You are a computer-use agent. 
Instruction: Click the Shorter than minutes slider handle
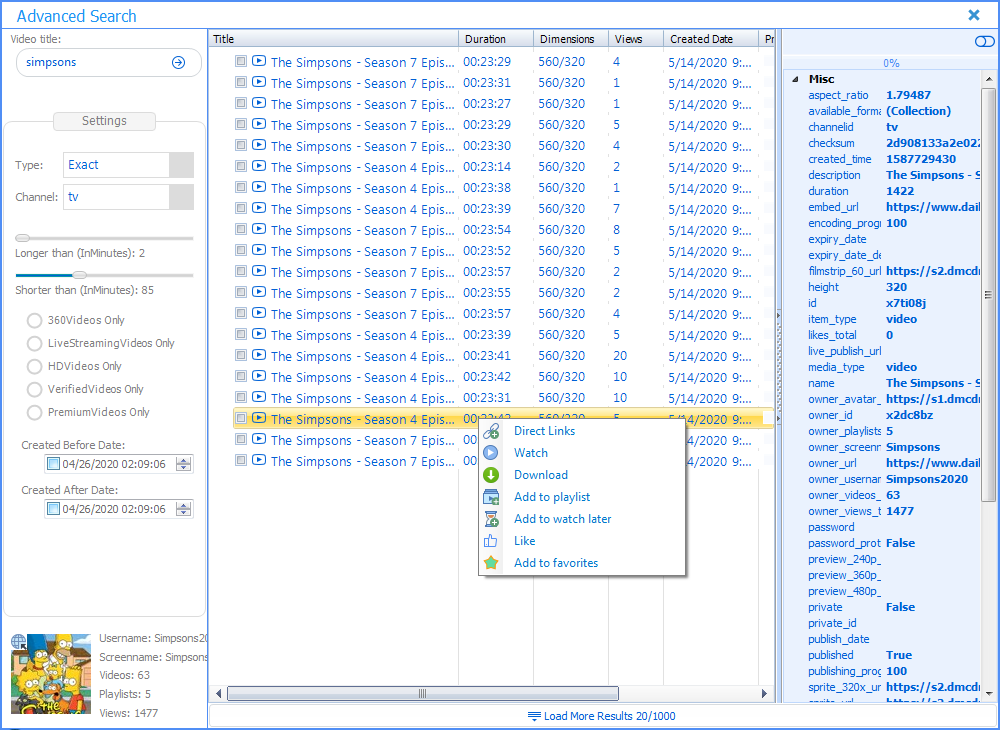79,275
